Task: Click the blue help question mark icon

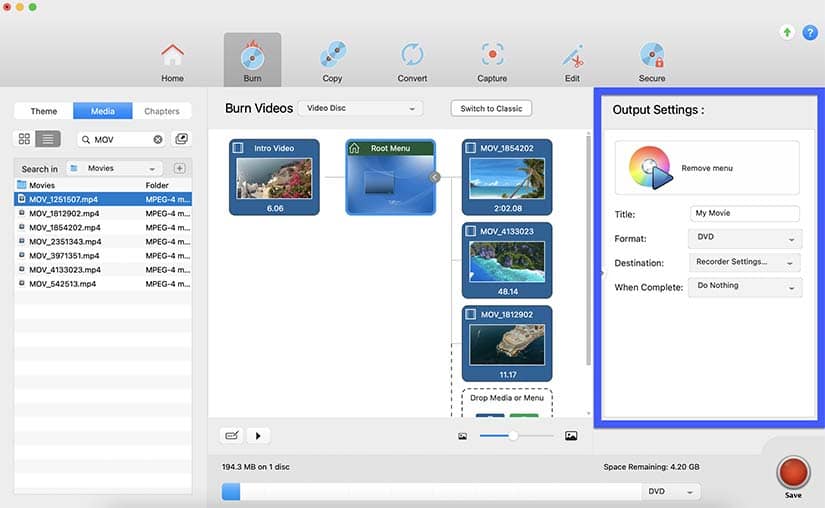Action: tap(810, 33)
